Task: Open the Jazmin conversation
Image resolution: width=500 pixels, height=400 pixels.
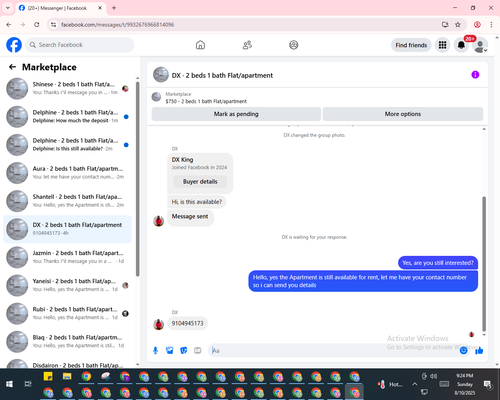Action: 67,257
